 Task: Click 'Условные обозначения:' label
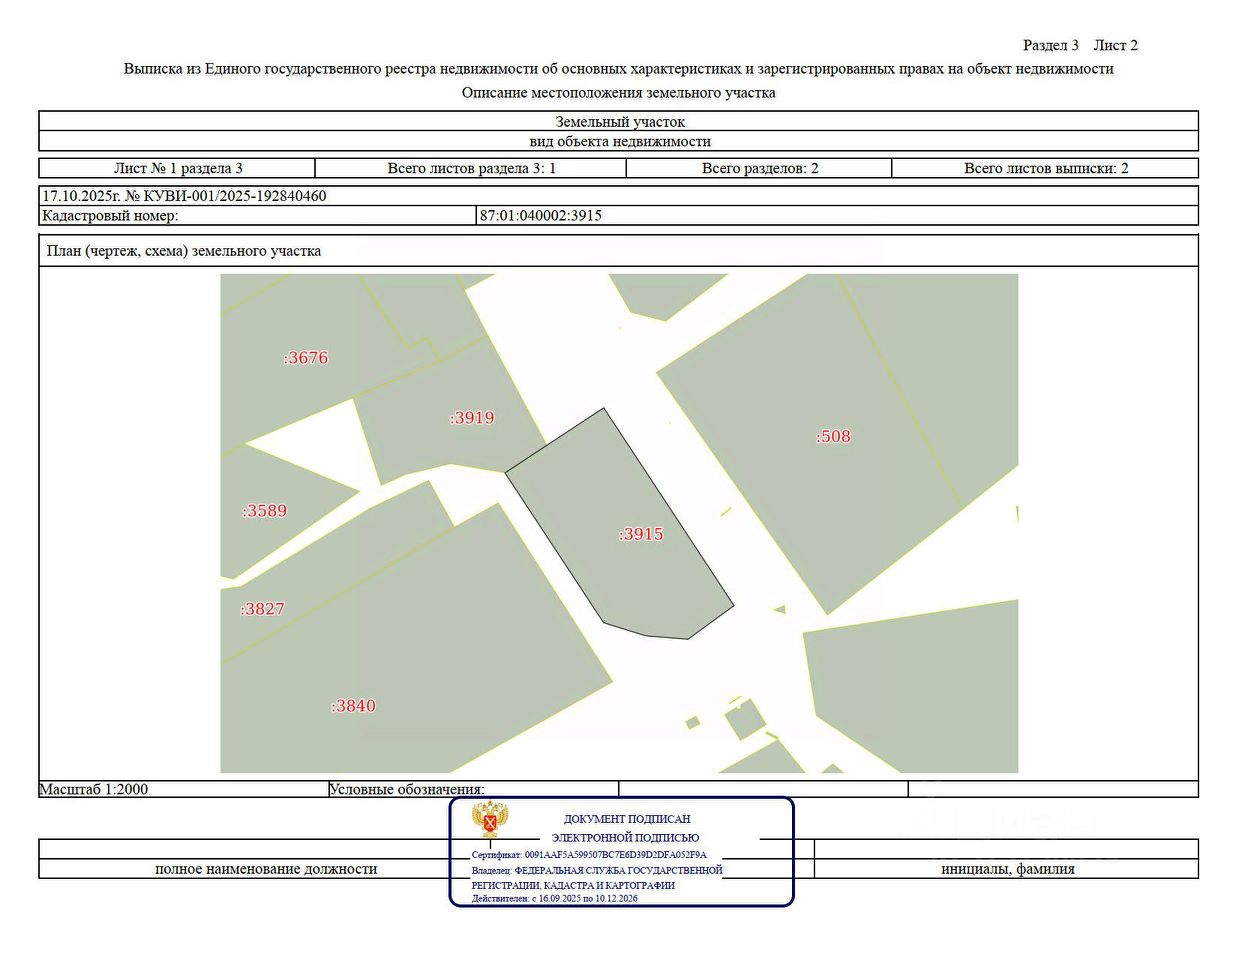point(407,789)
